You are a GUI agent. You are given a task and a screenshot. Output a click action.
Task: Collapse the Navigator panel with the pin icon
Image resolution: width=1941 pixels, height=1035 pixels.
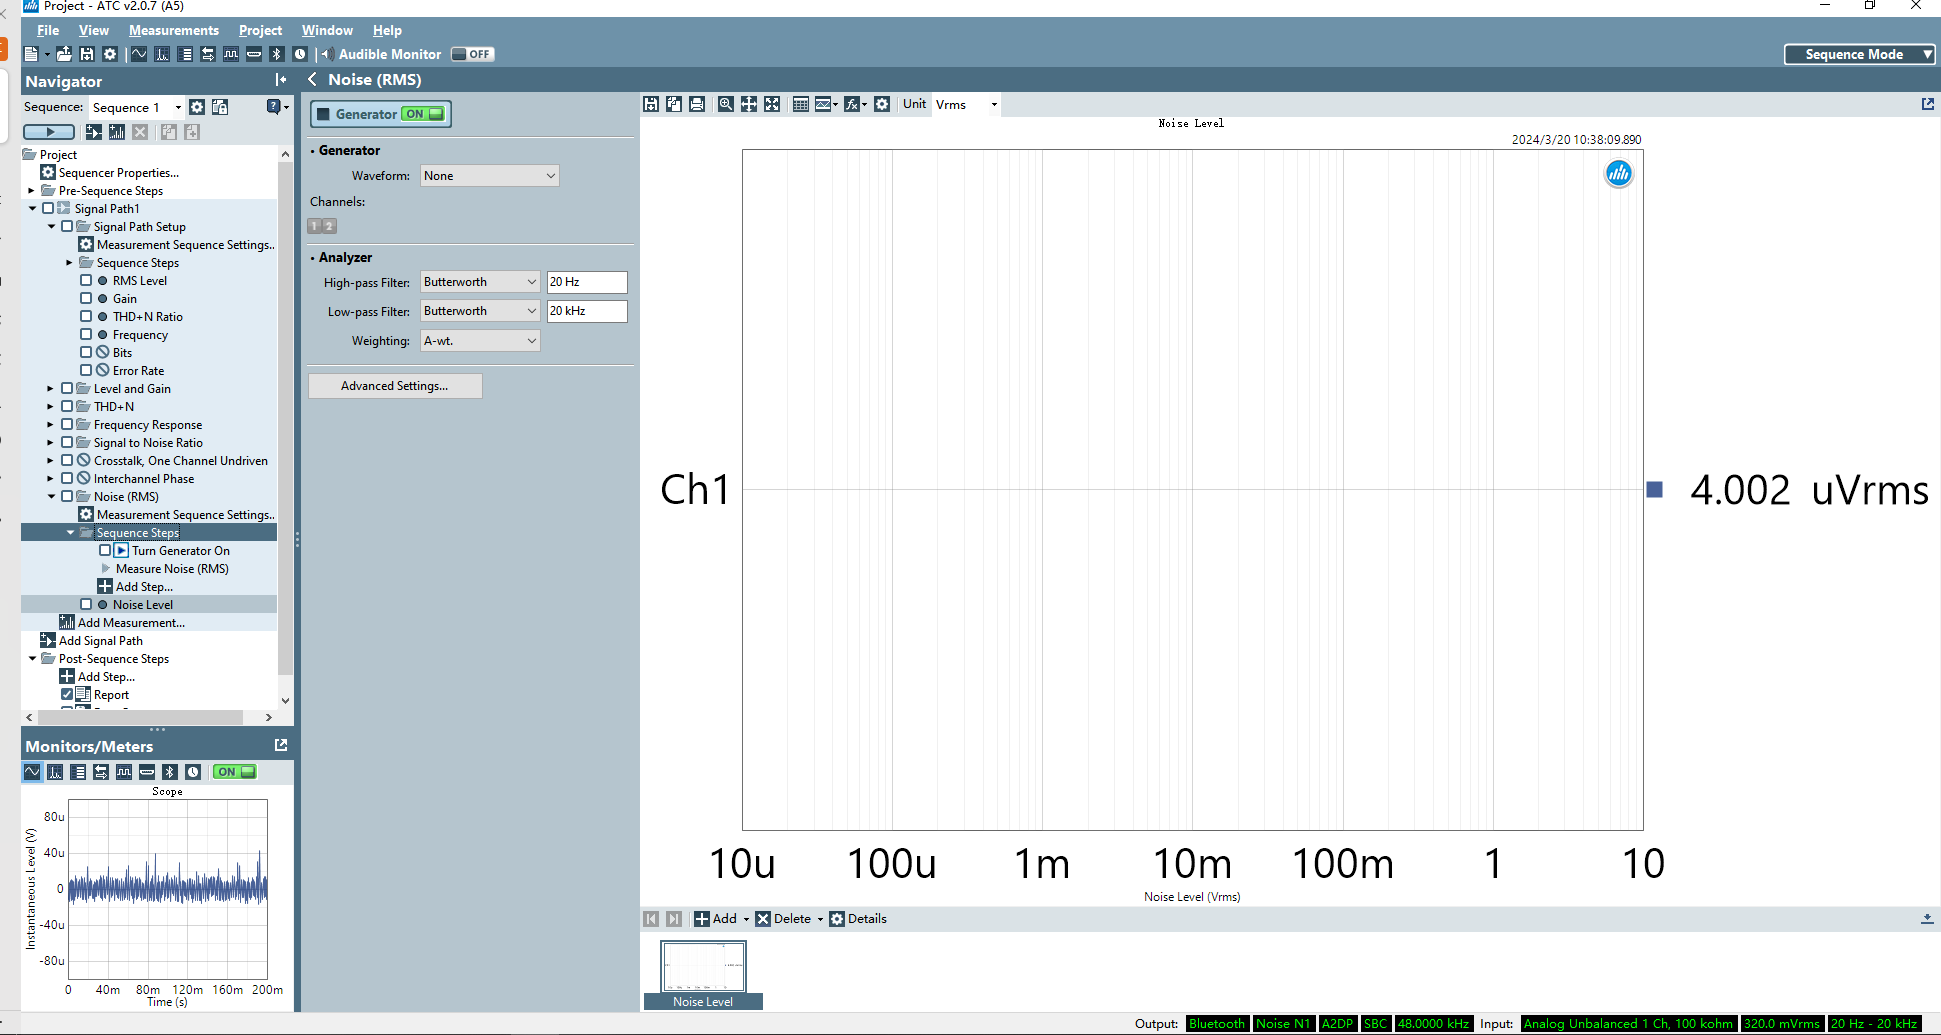[x=281, y=80]
